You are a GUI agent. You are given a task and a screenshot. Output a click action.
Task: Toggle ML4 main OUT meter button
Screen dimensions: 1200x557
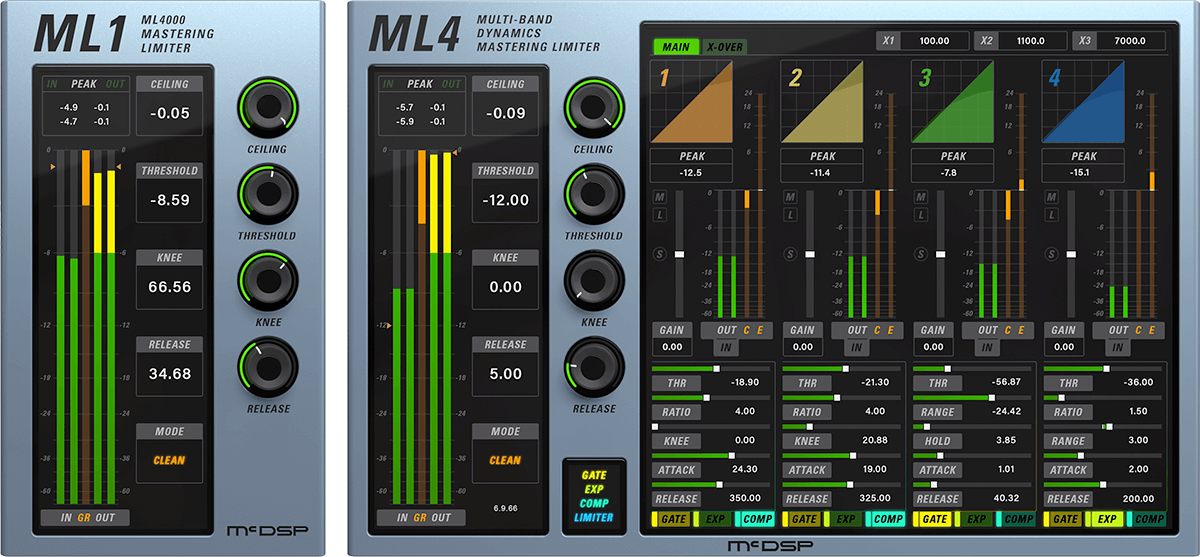click(x=441, y=518)
